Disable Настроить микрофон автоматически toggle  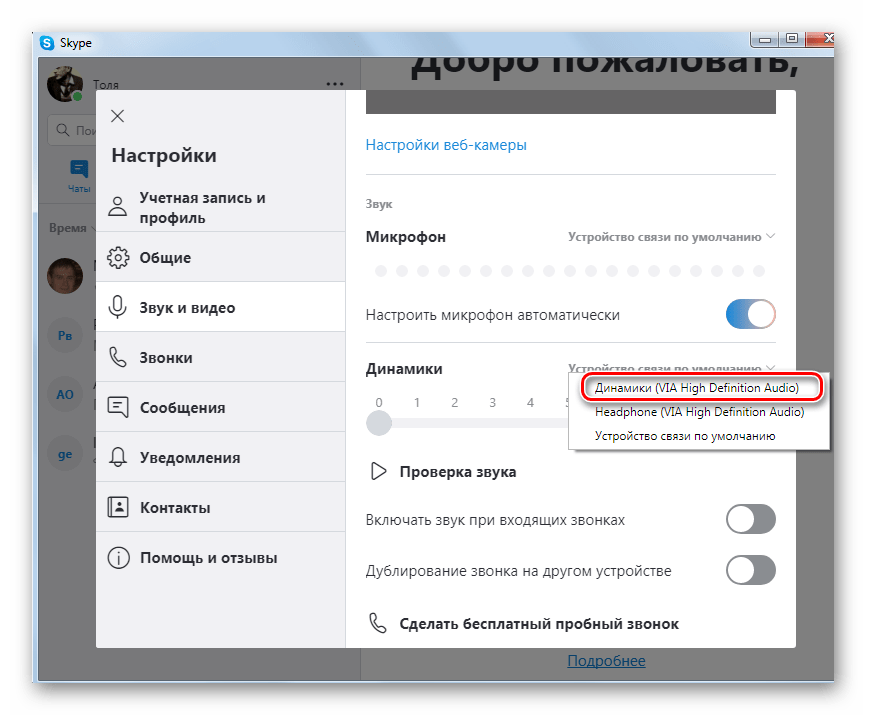751,314
